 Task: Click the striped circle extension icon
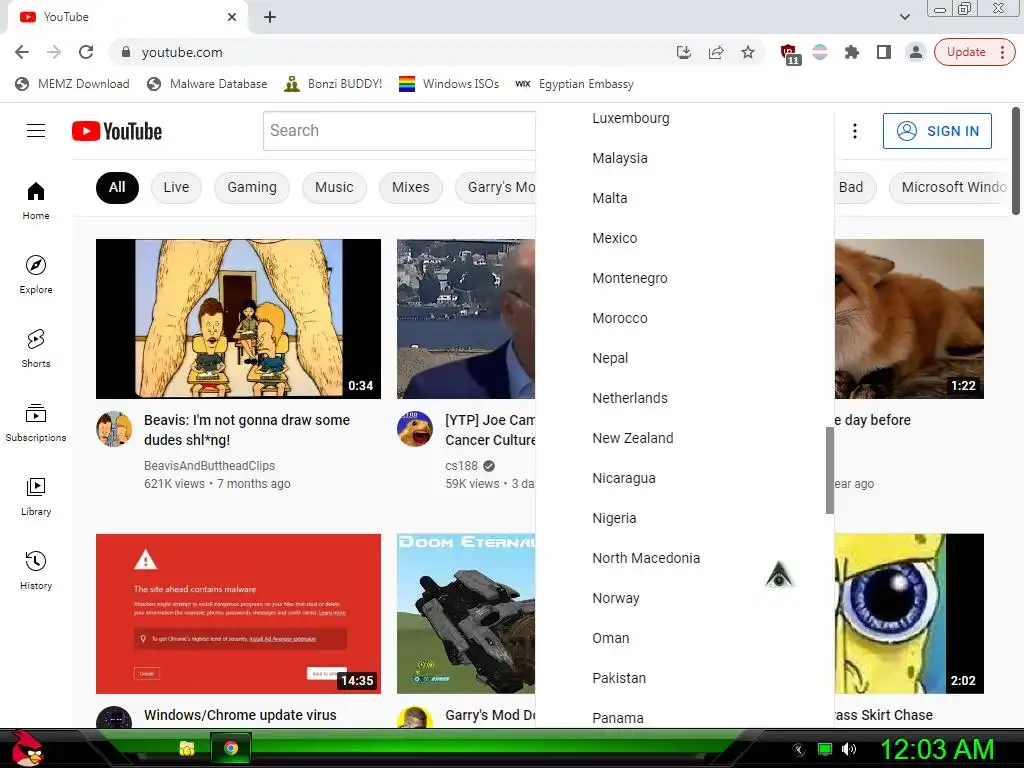820,52
